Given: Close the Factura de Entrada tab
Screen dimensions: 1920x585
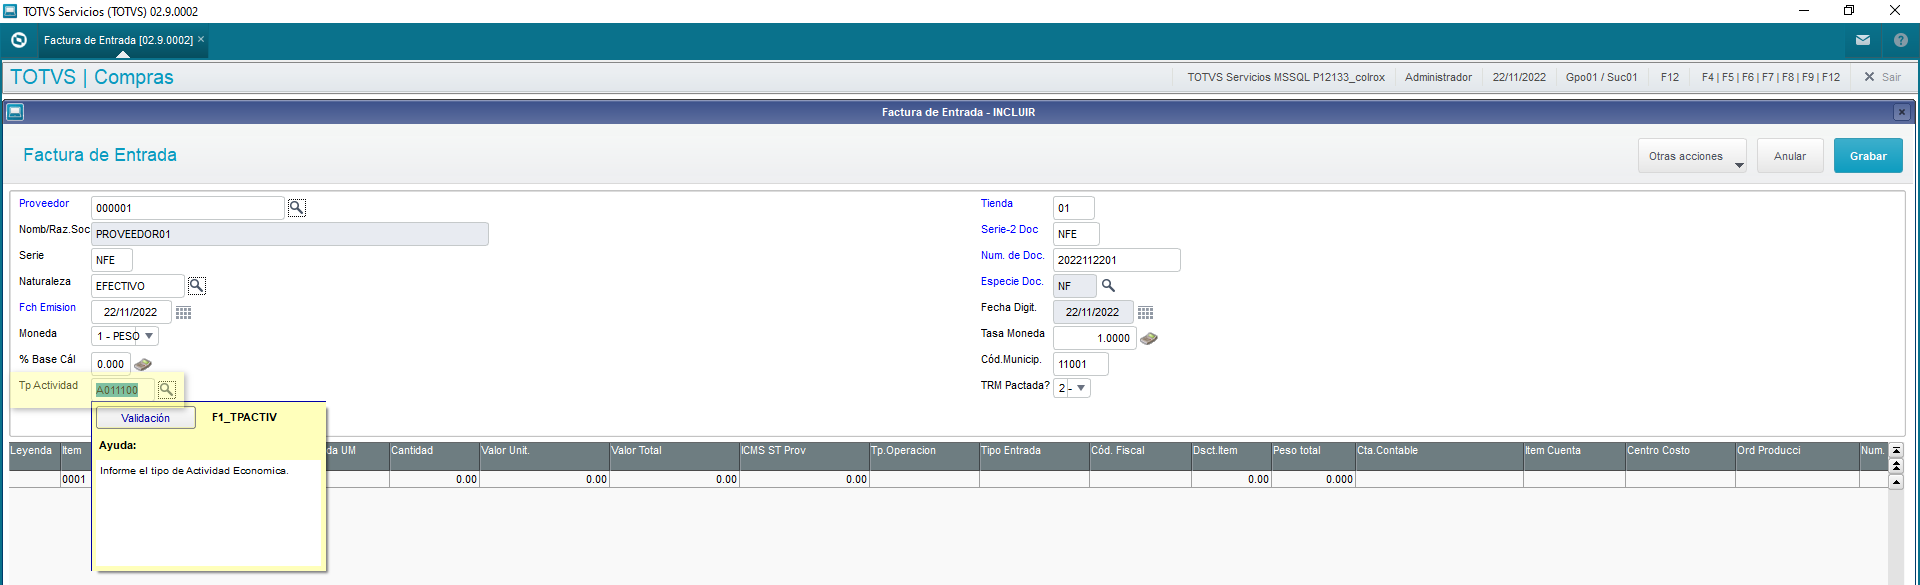Looking at the screenshot, I should 201,39.
